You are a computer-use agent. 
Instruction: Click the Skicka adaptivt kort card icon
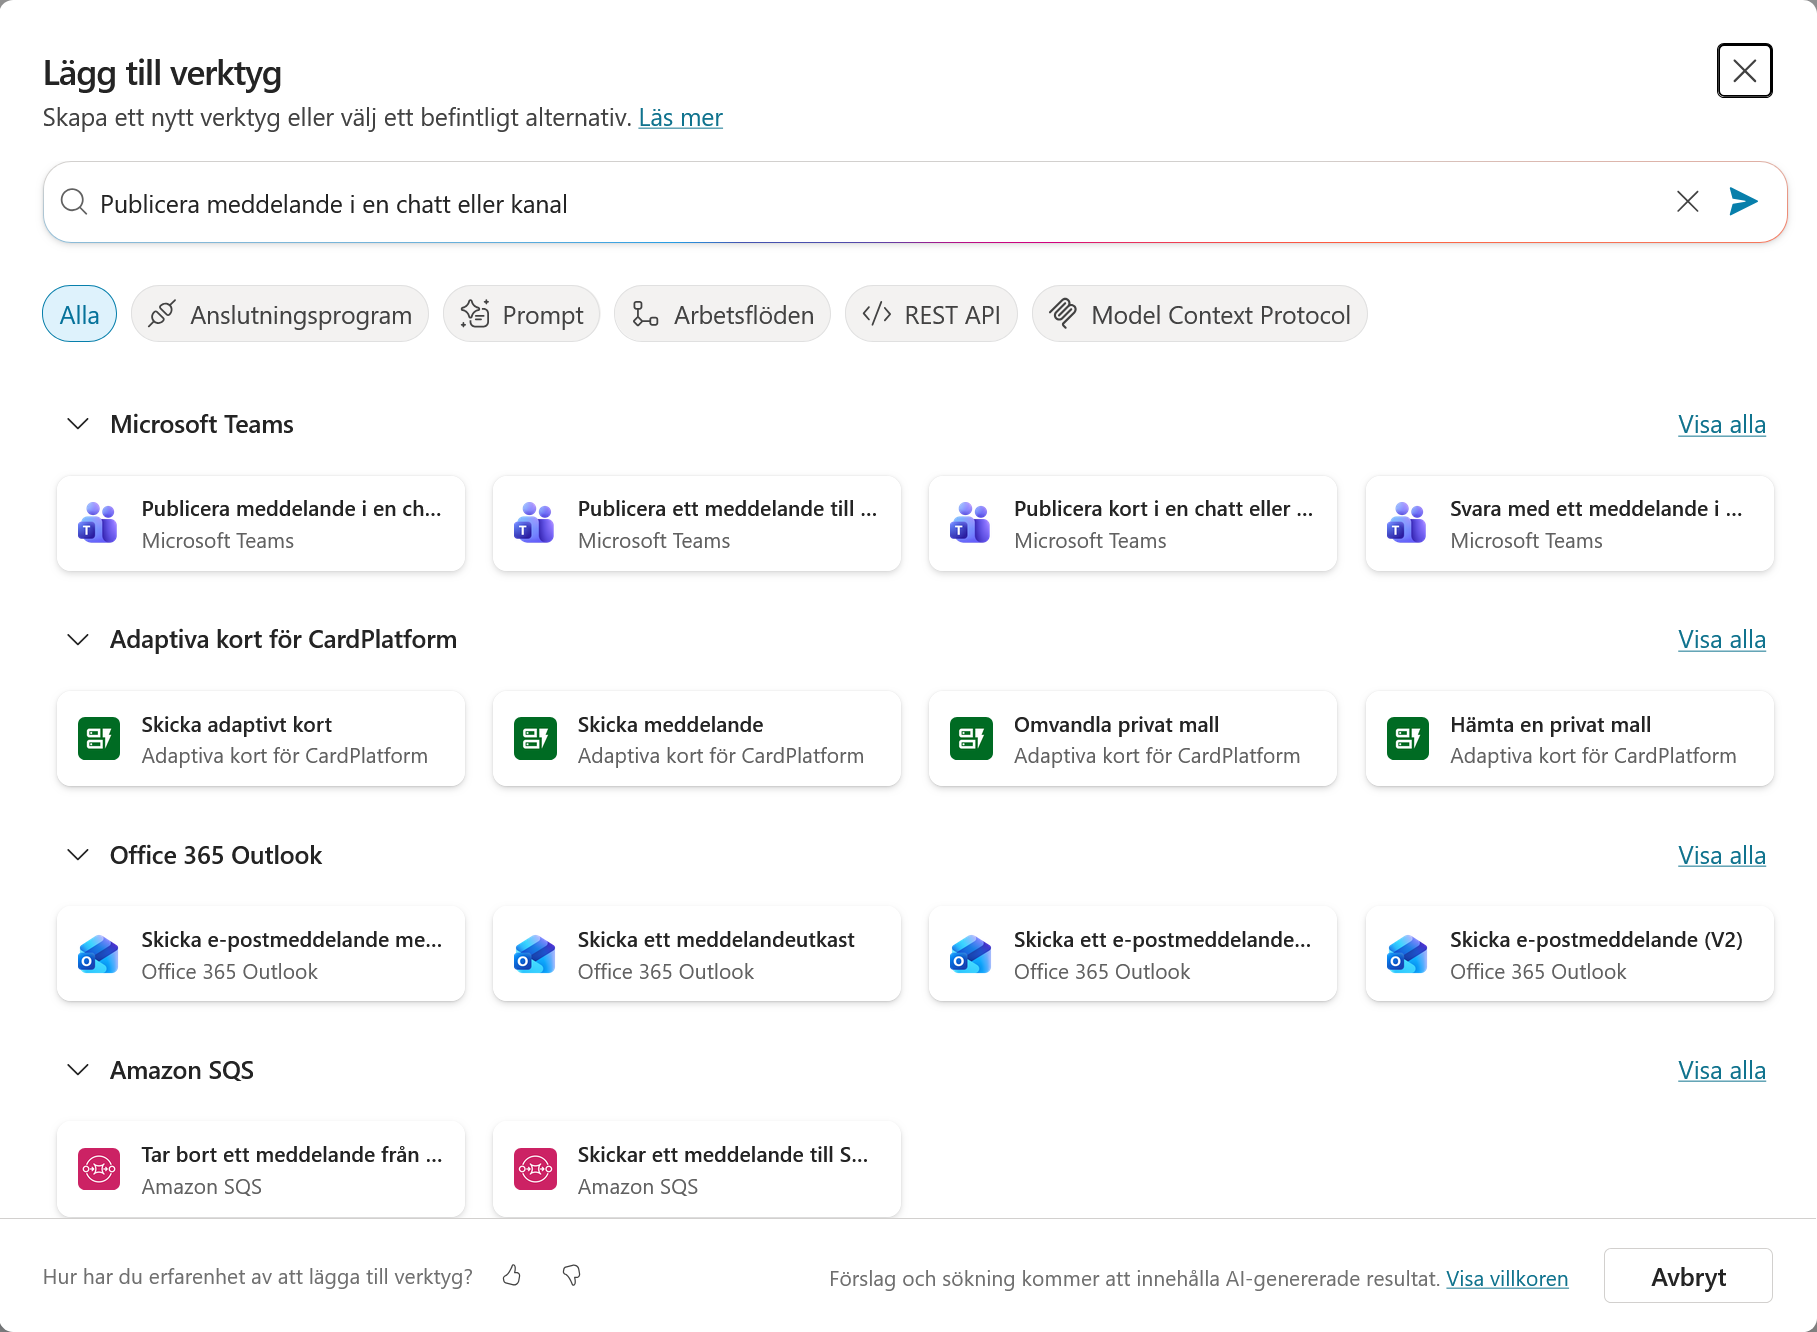point(98,739)
